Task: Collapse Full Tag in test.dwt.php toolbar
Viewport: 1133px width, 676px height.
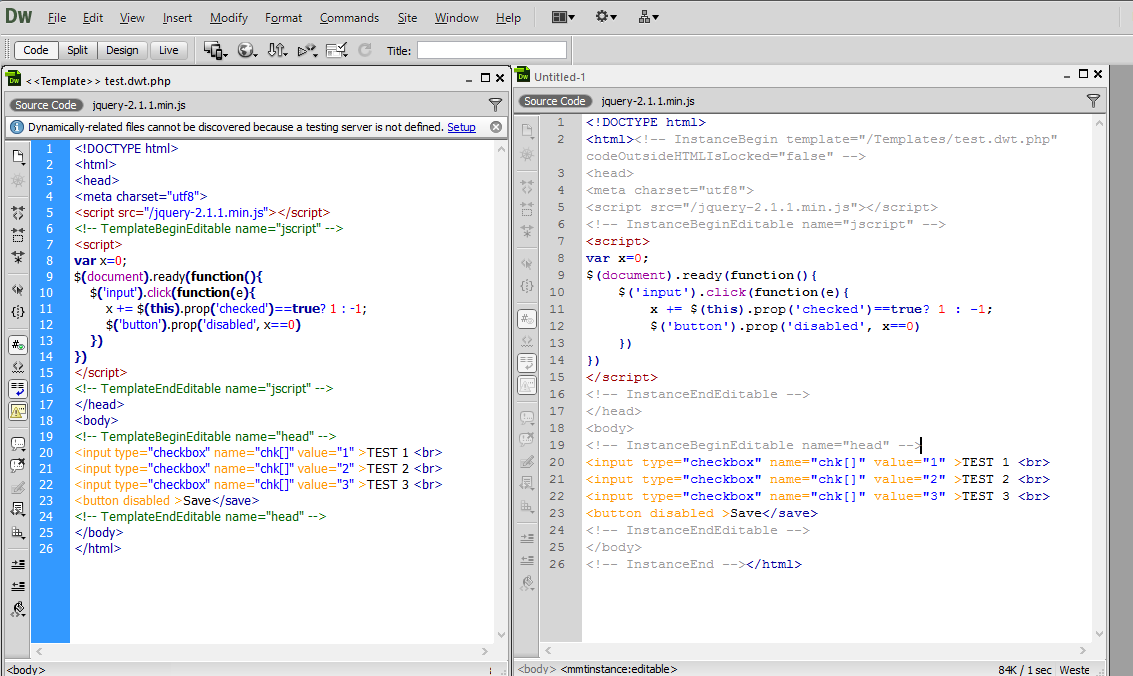Action: point(18,213)
